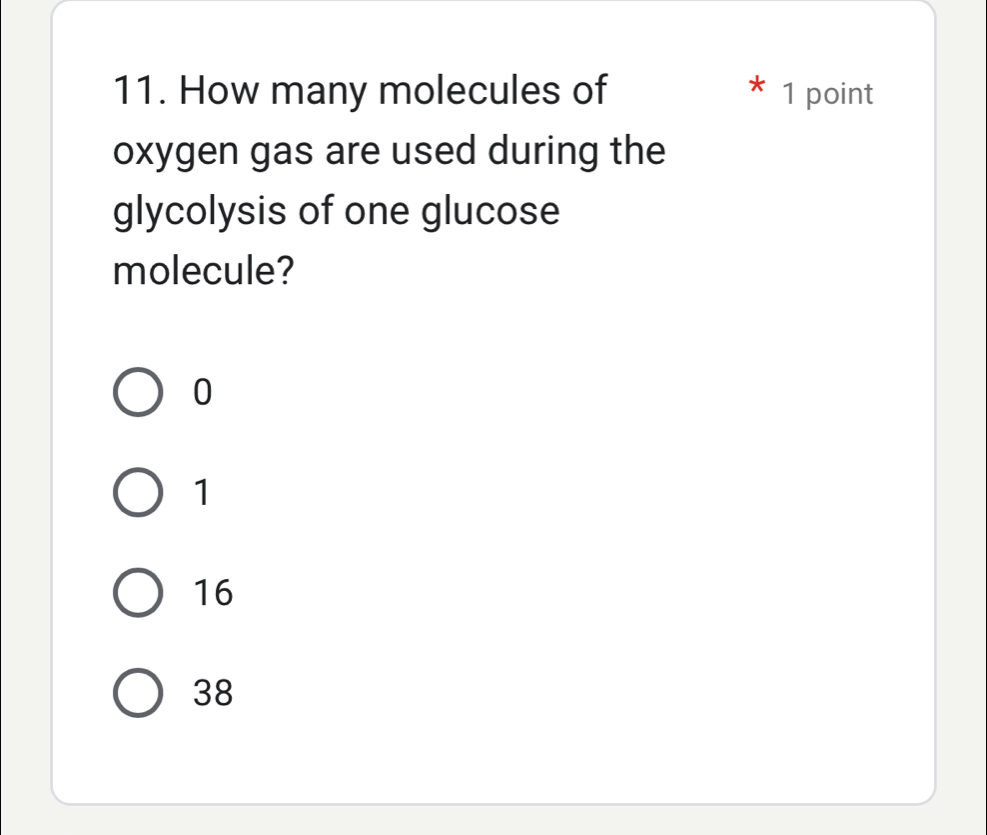987x835 pixels.
Task: Select the radio button for answer 38
Action: pos(138,693)
